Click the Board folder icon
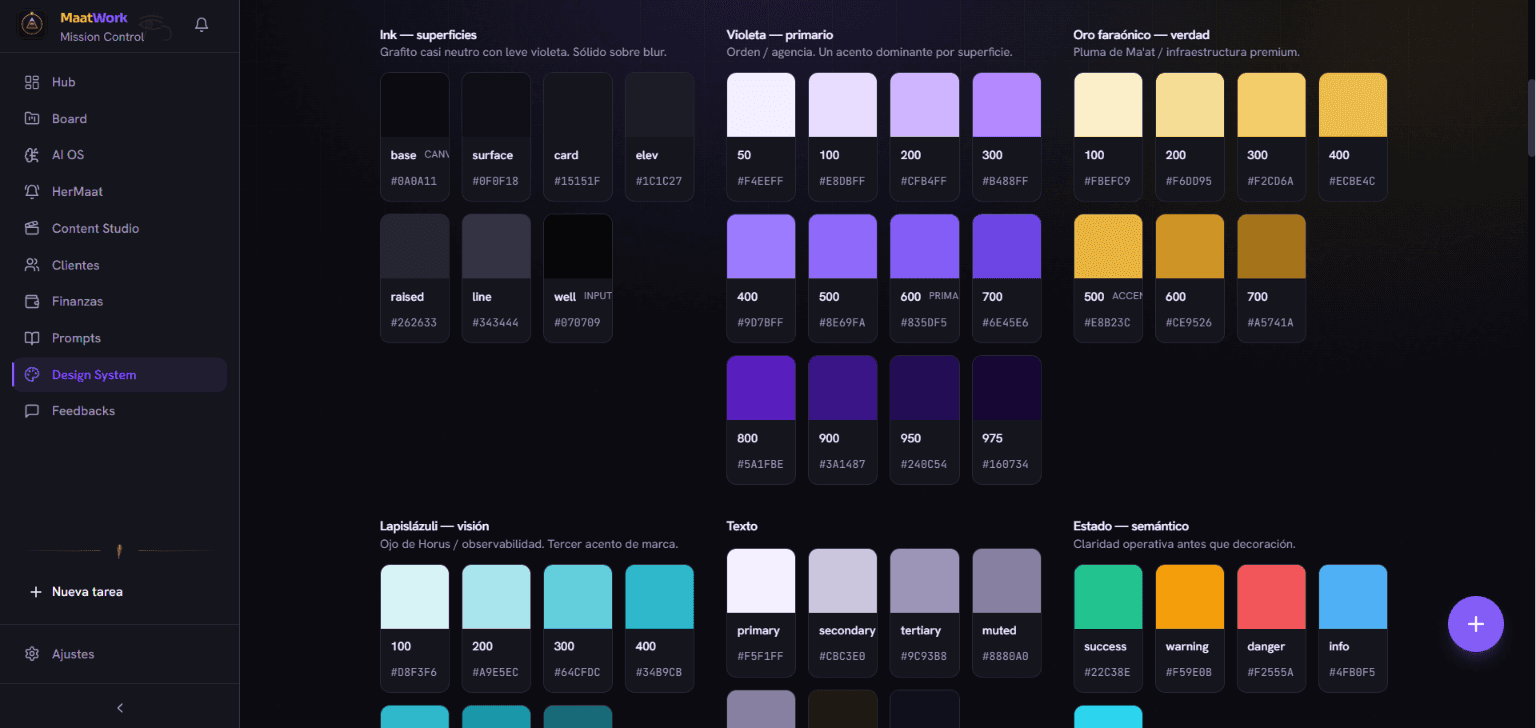The image size is (1536, 728). (x=32, y=118)
